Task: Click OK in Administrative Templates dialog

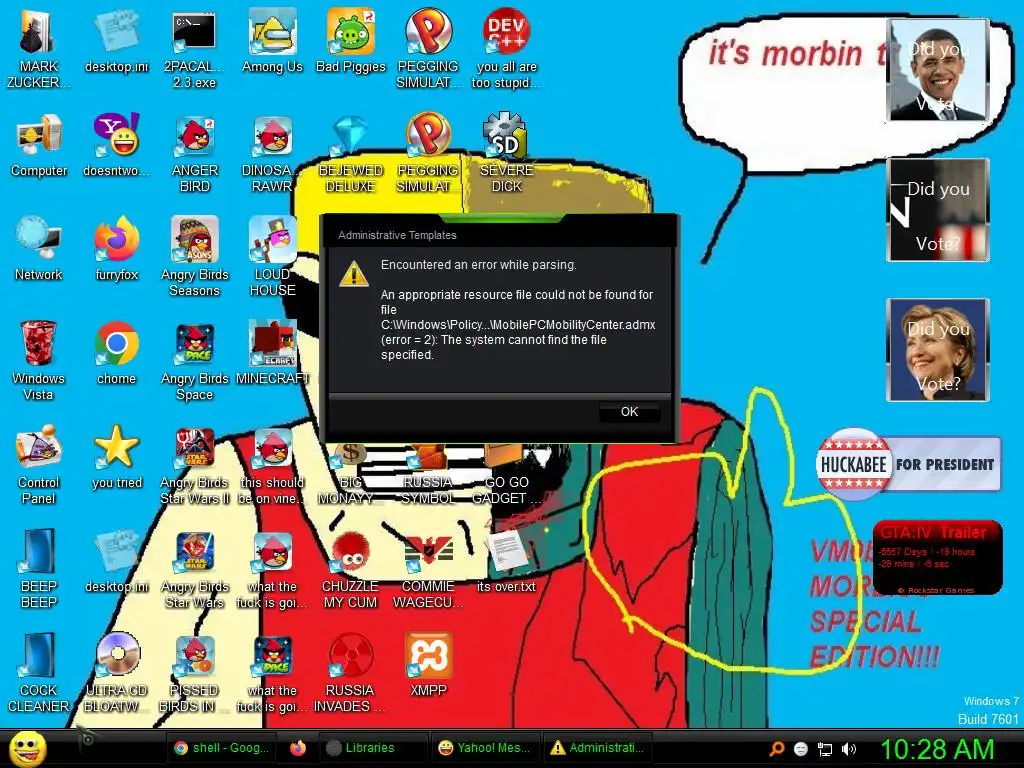Action: point(630,412)
